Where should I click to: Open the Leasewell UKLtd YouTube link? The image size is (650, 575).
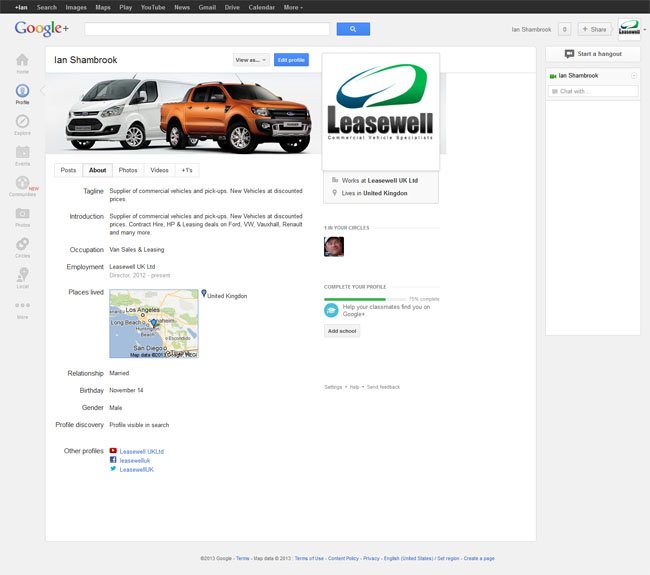click(142, 451)
